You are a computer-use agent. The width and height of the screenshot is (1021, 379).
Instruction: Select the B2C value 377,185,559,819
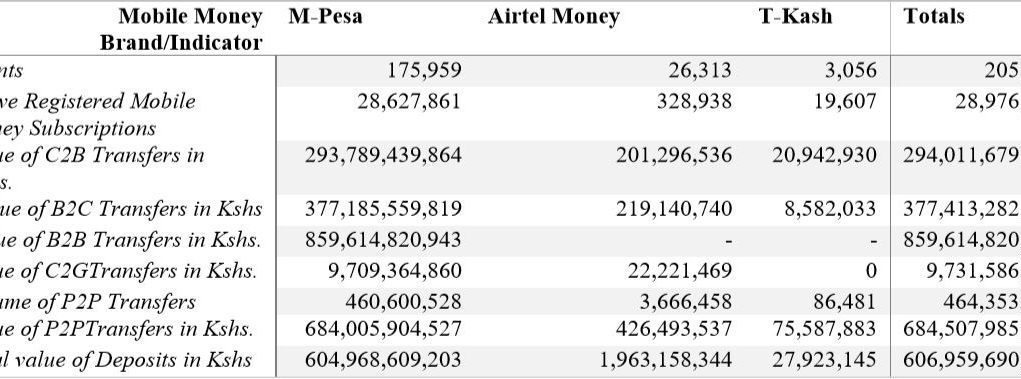tap(384, 209)
